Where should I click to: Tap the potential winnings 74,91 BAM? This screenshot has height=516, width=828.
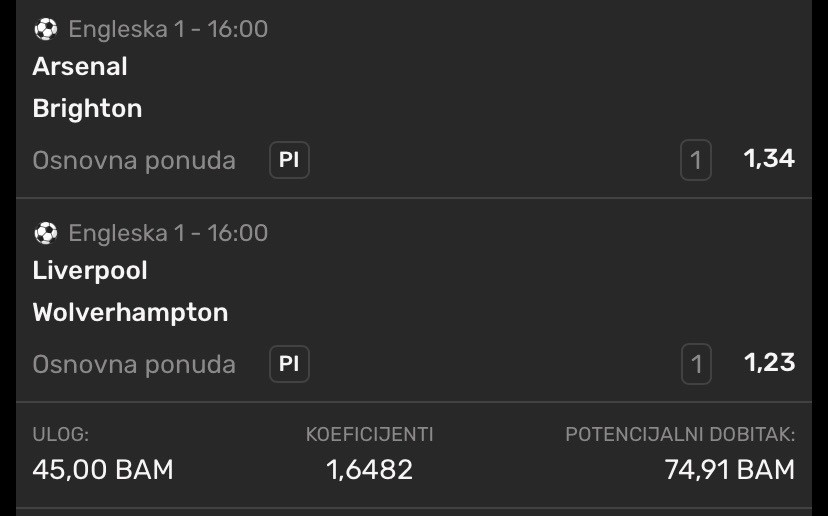[730, 469]
